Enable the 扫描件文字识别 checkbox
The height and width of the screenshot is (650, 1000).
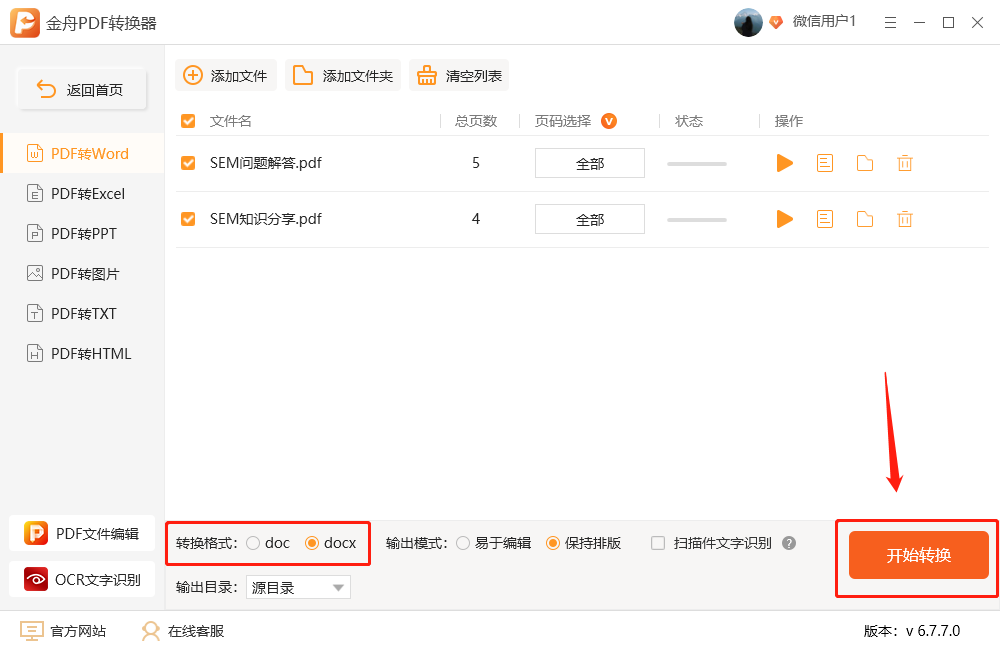(x=658, y=543)
